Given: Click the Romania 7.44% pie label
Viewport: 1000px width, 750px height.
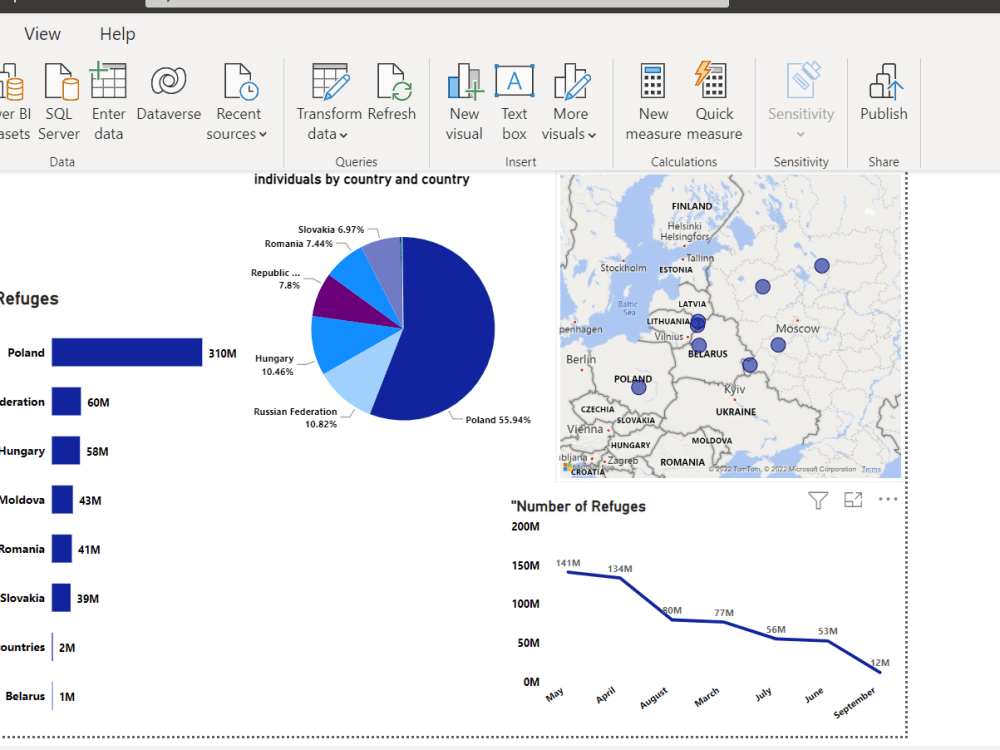Looking at the screenshot, I should [x=298, y=244].
